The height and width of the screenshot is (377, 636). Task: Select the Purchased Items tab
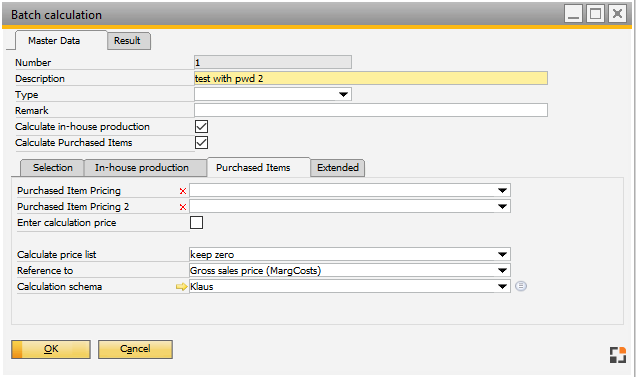258,167
